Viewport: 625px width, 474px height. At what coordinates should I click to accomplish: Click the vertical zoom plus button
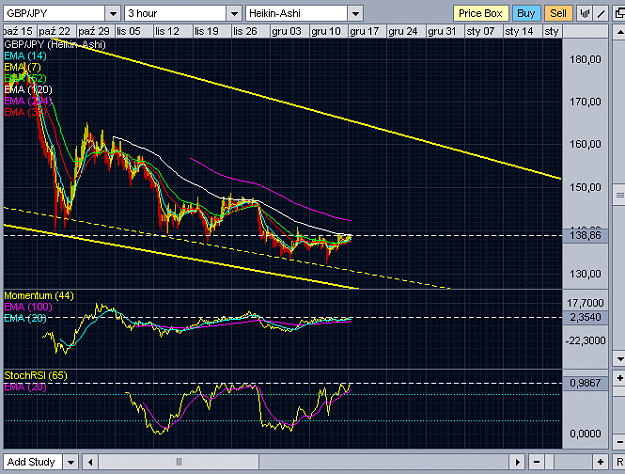click(619, 378)
